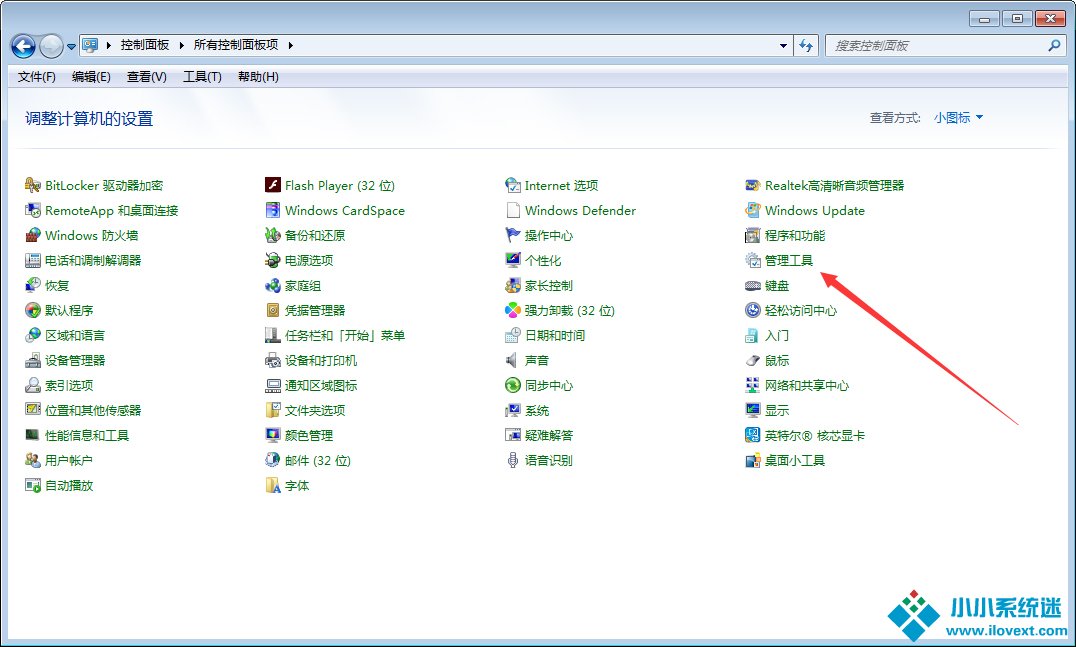Open the Realtek高清晰音频管理器 icon
Screen dimensions: 1076x647
(753, 185)
